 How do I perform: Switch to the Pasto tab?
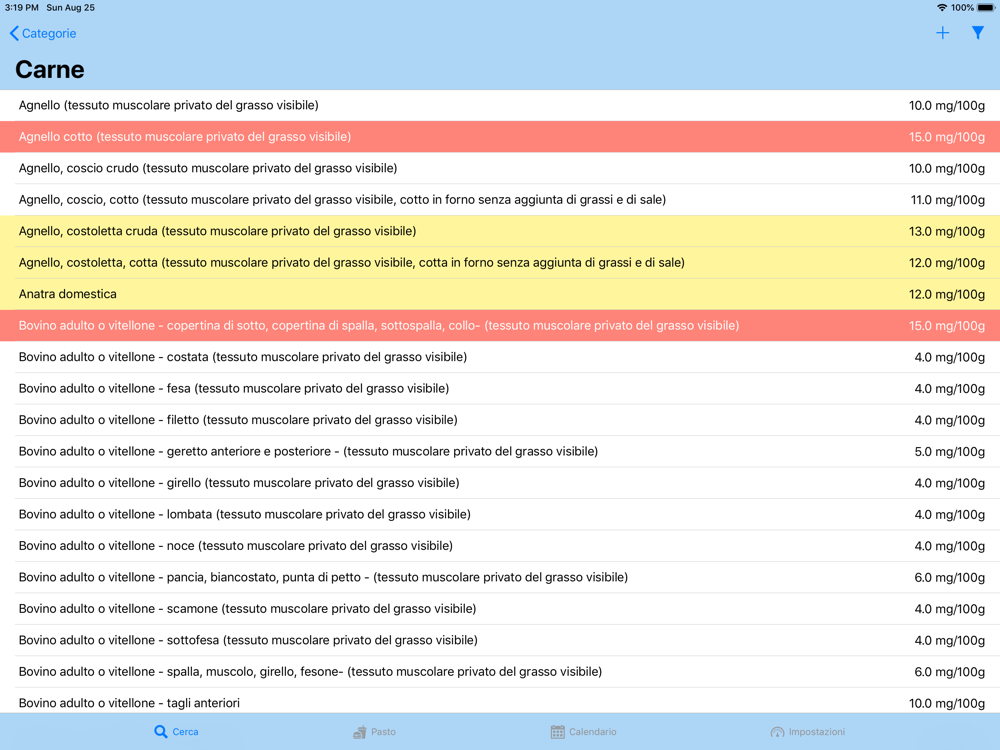point(374,732)
